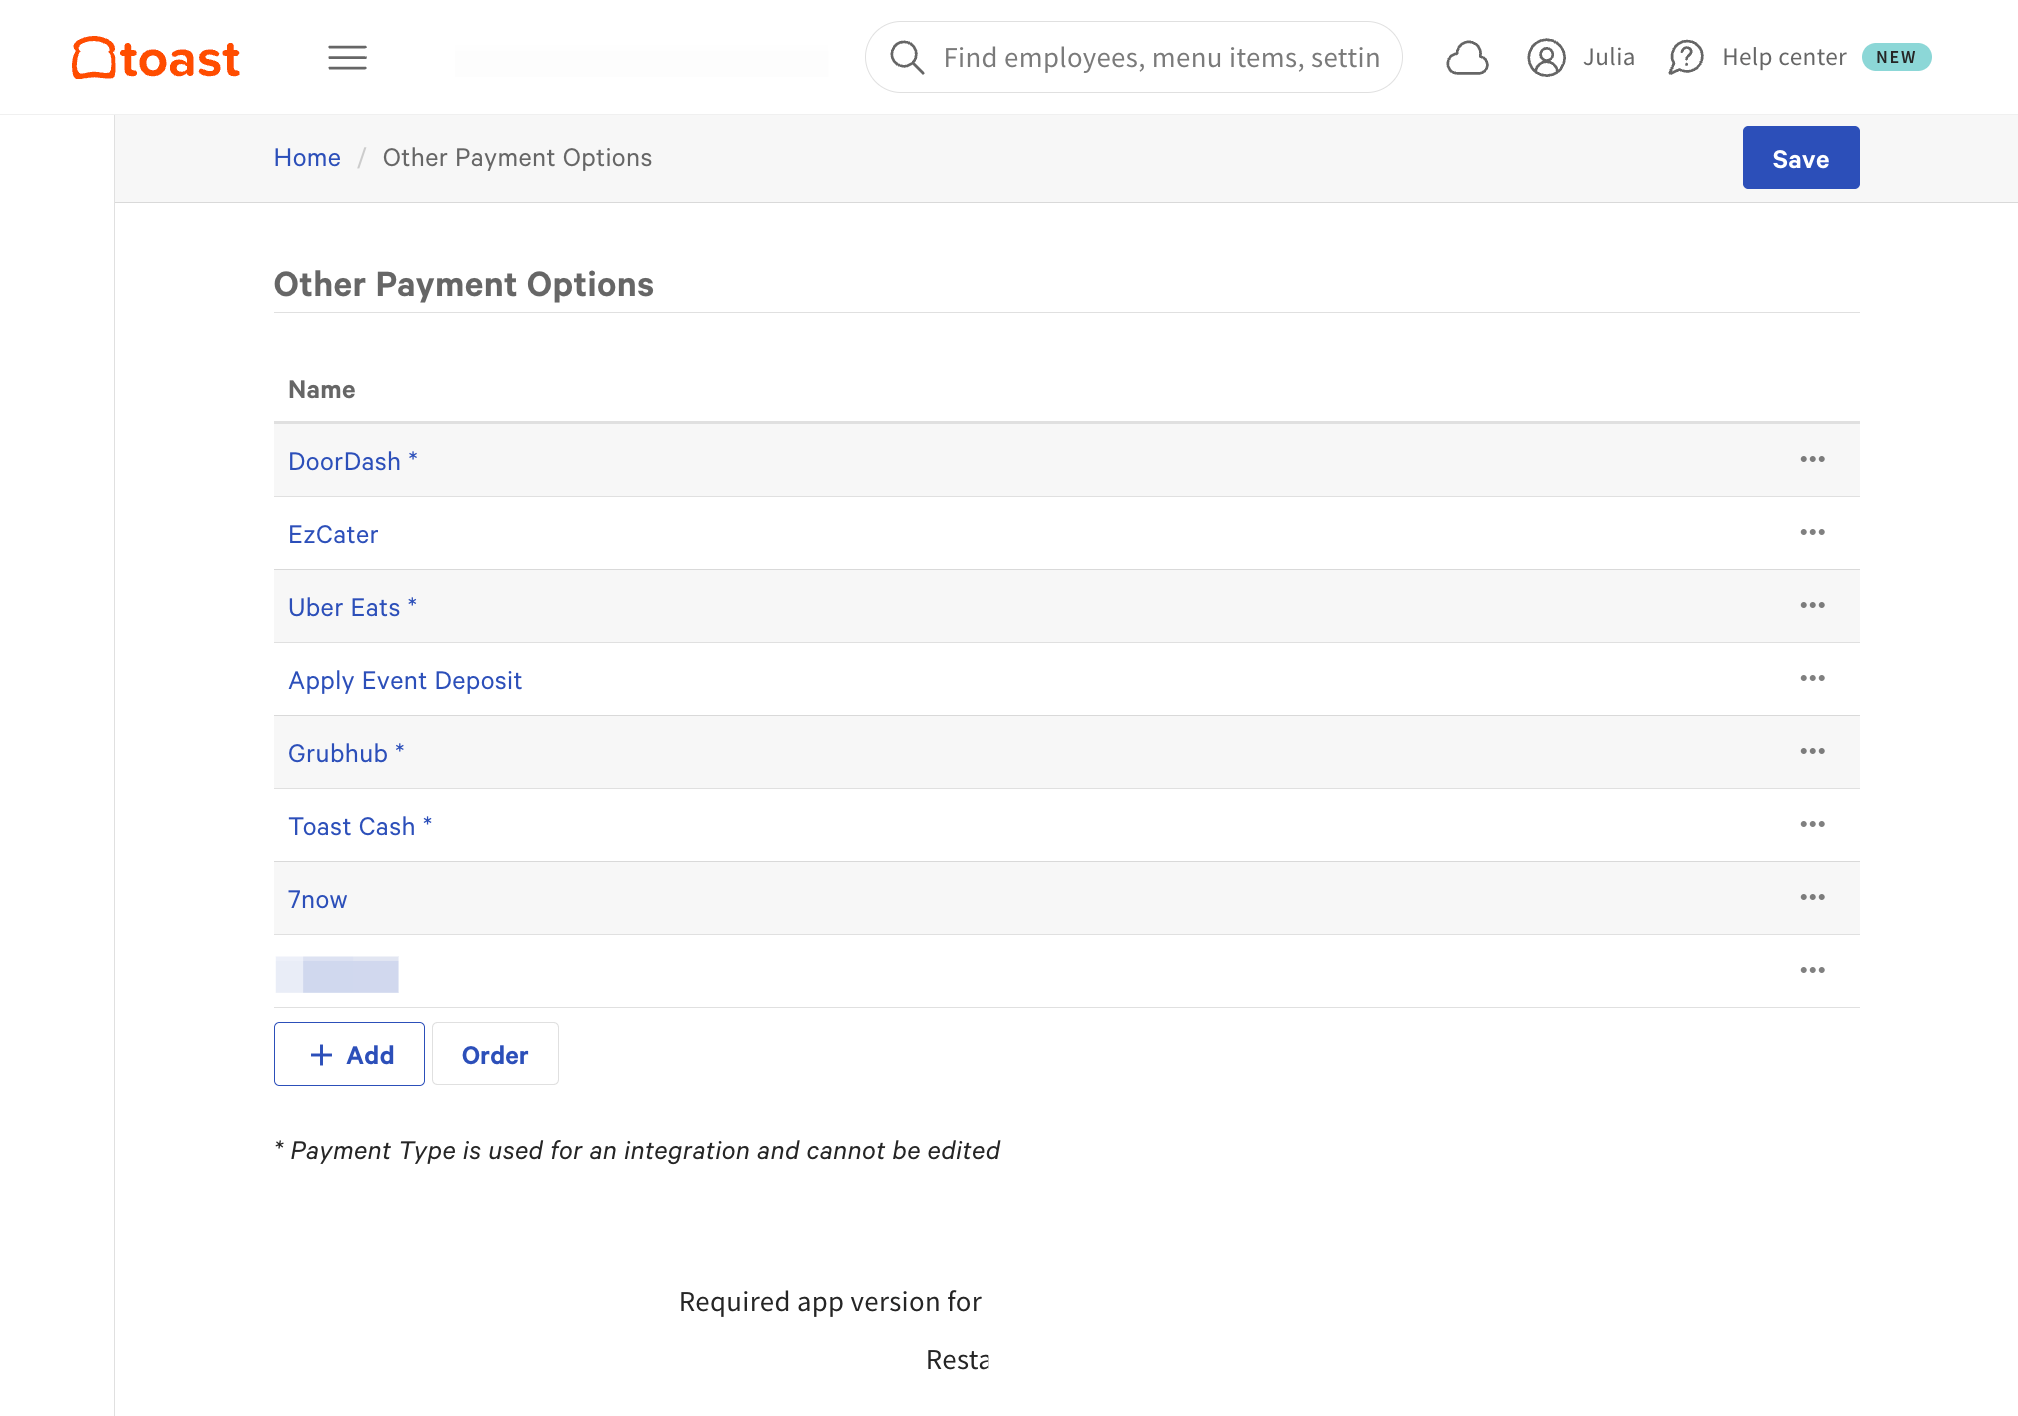Click the Order button

tap(495, 1054)
